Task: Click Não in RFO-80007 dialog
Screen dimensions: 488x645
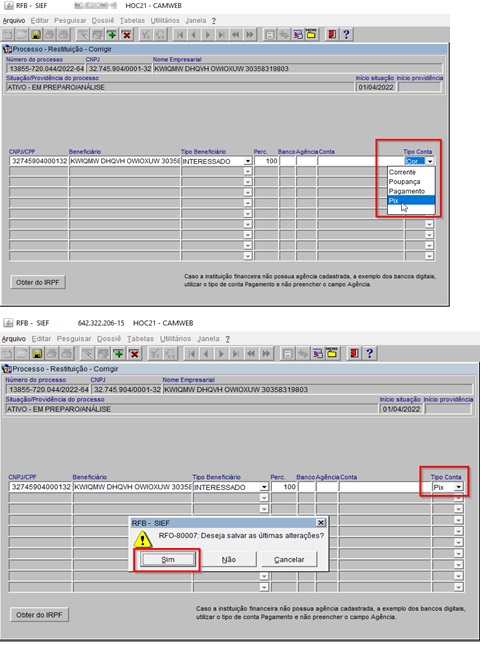Action: click(228, 559)
